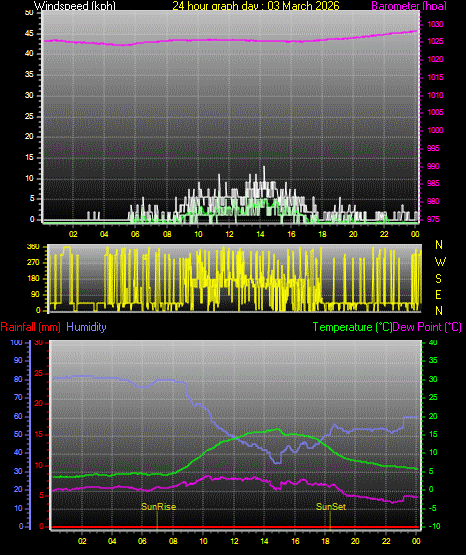This screenshot has height=555, width=466.
Task: Click the 360 value on wind direction axis
Action: 33,247
